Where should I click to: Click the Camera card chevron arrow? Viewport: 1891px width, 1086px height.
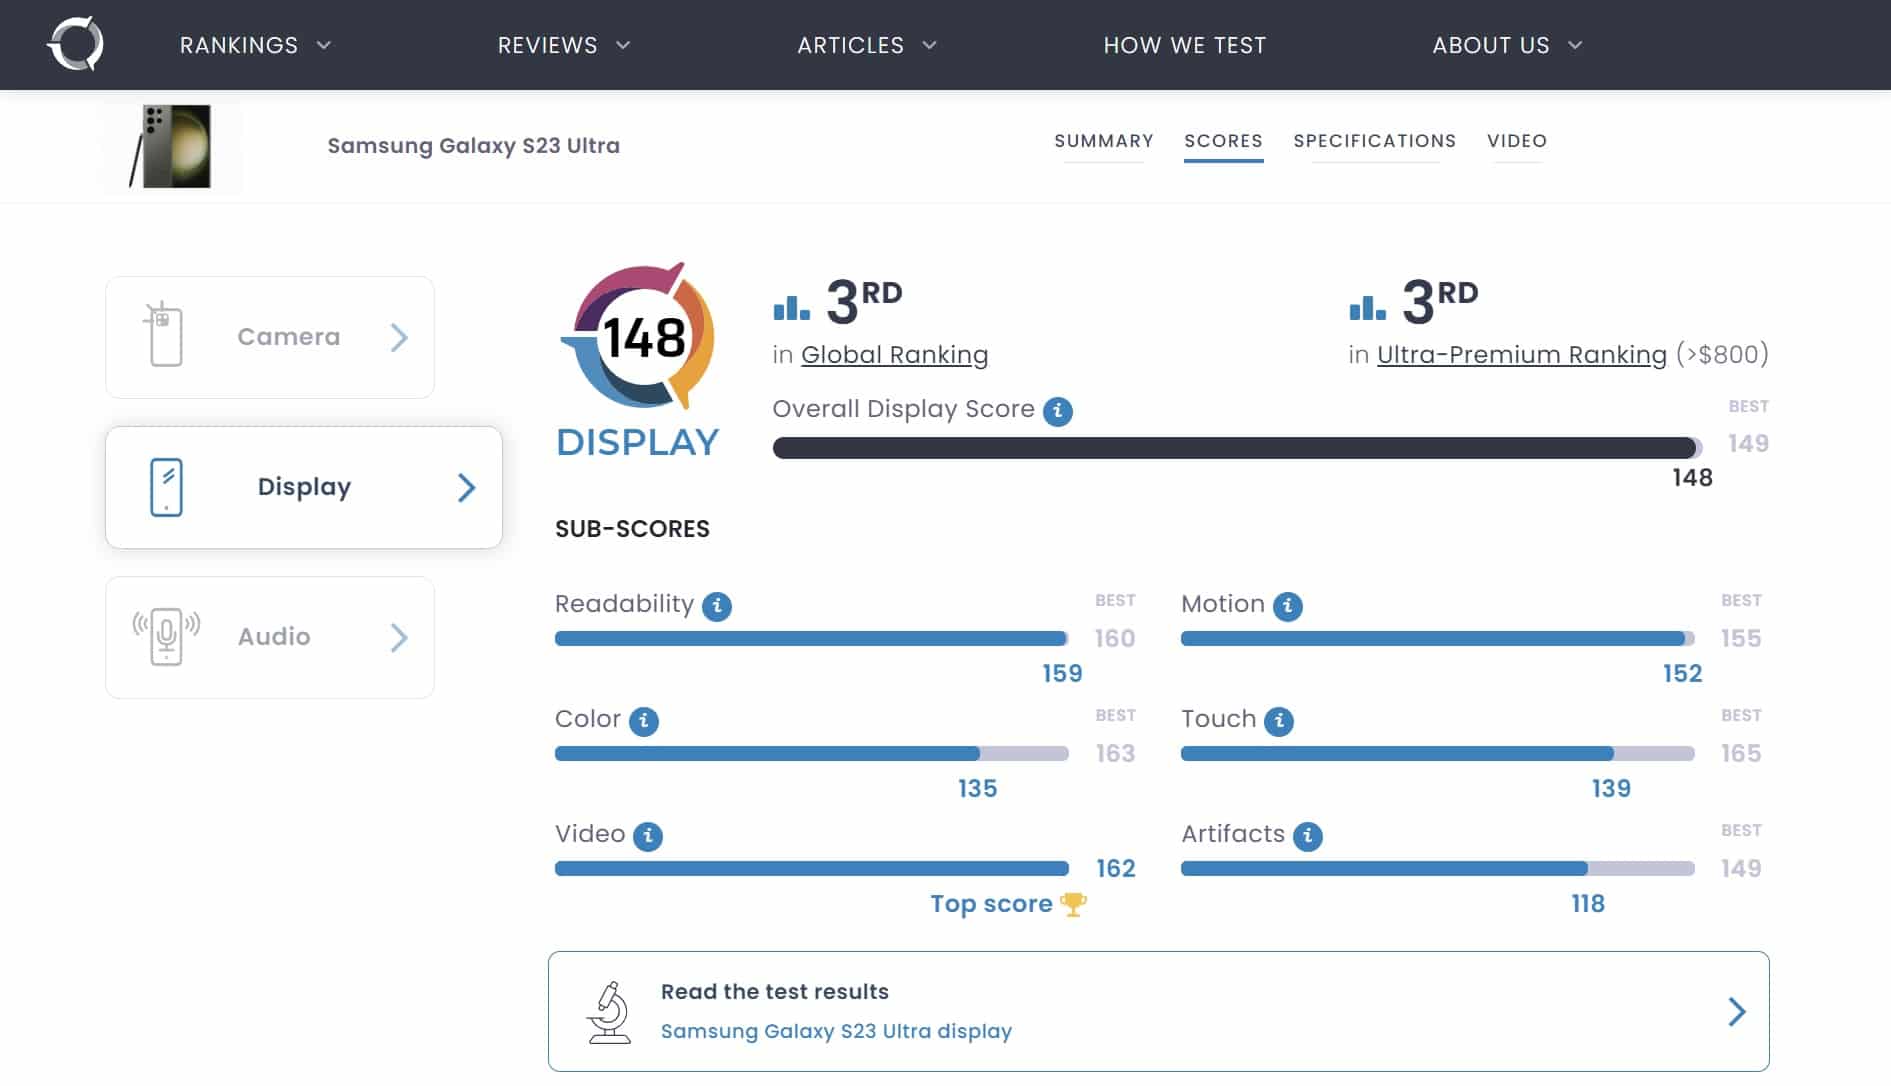tap(399, 337)
